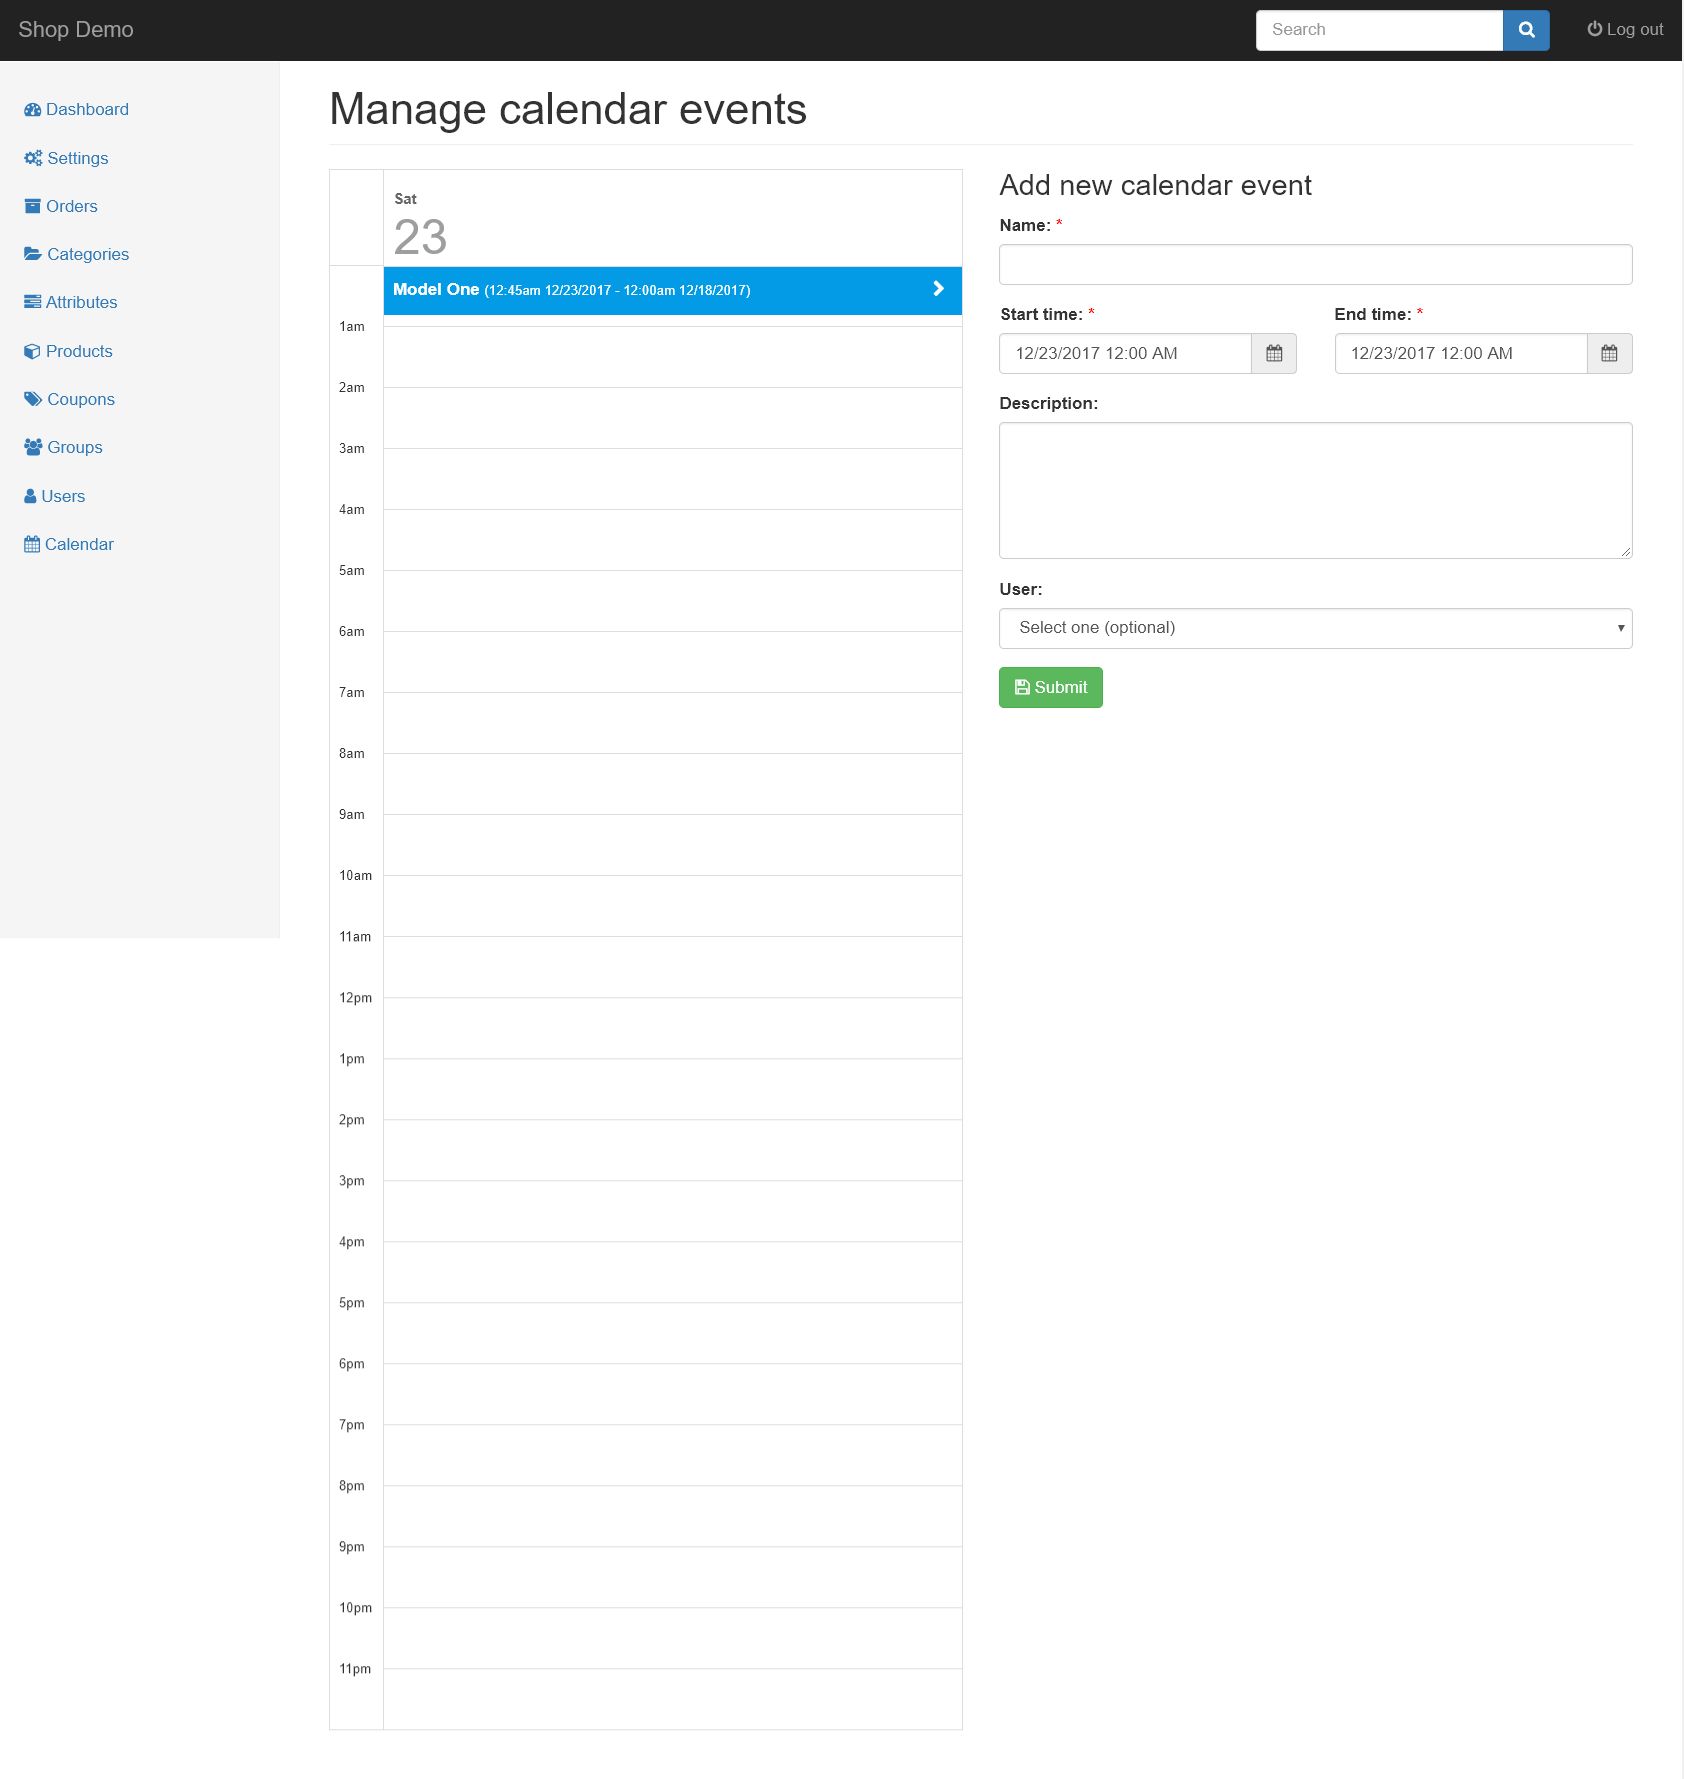Click the Attributes list icon
This screenshot has width=1684, height=1779.
[32, 302]
